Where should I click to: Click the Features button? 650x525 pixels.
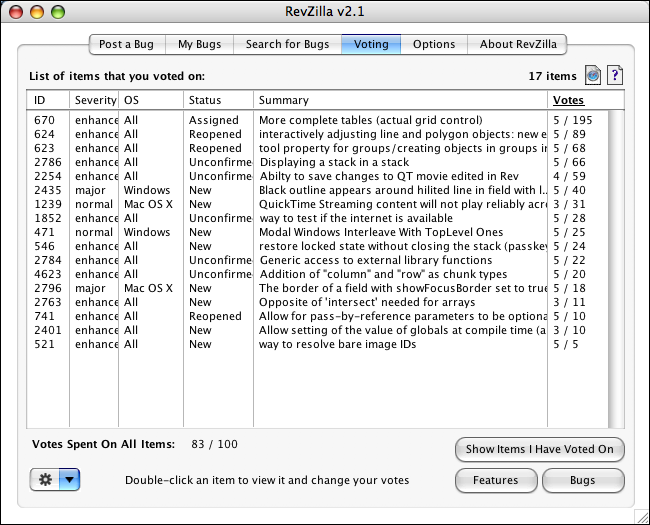[x=496, y=480]
